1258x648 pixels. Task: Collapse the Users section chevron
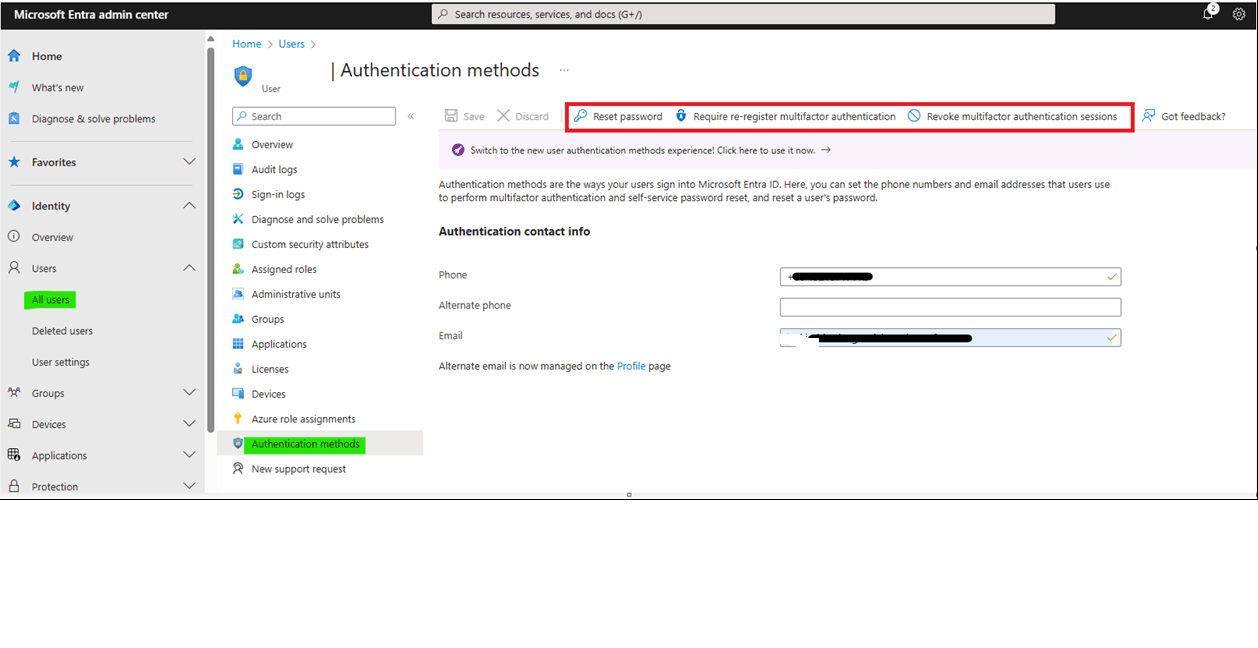pyautogui.click(x=189, y=268)
